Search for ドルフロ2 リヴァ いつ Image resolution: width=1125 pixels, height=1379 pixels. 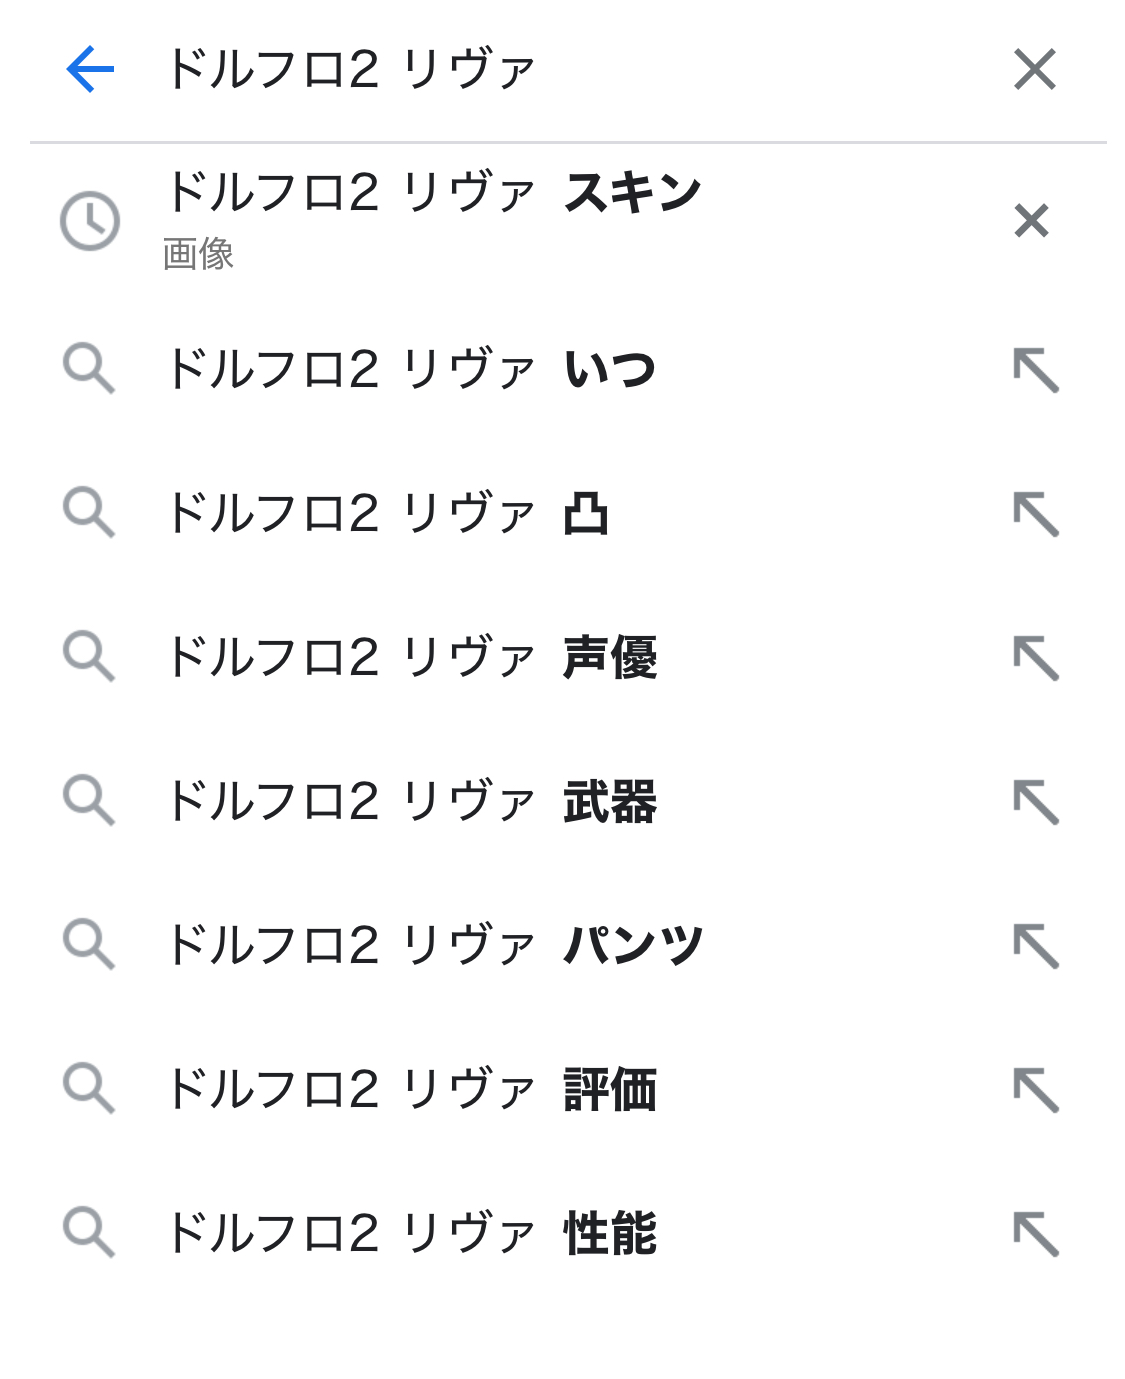[x=410, y=370]
